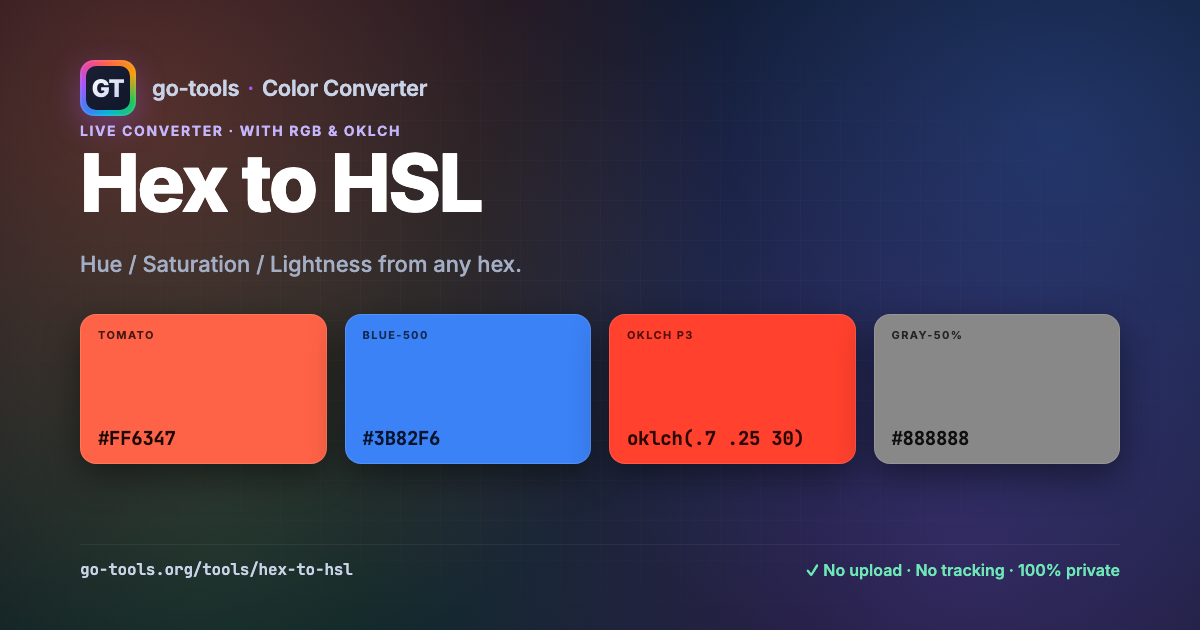Click the go-tools brand name

tap(195, 88)
